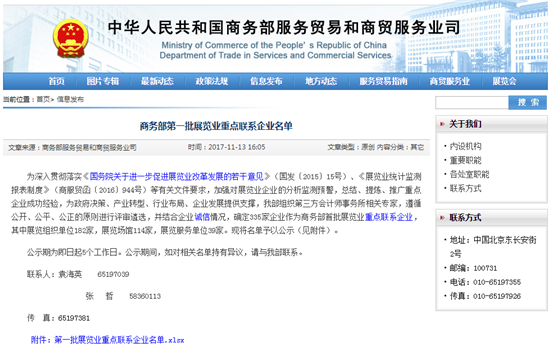Open the 展览会 navigation tab
This screenshot has width=560, height=363.
[x=504, y=81]
